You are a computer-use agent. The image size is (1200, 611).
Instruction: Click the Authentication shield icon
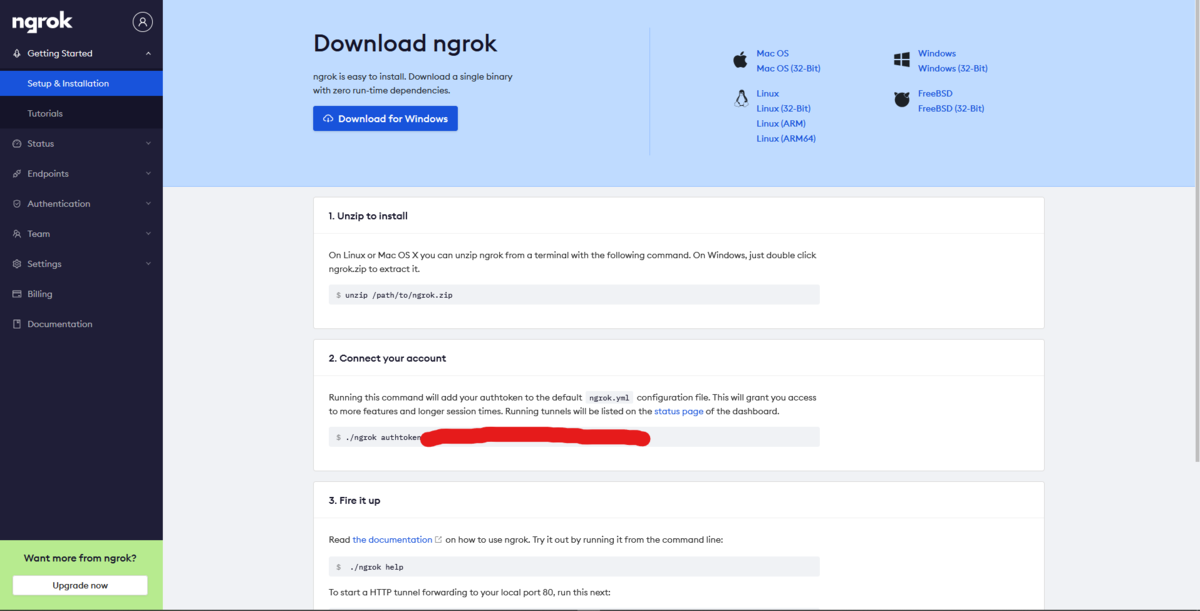click(x=17, y=204)
